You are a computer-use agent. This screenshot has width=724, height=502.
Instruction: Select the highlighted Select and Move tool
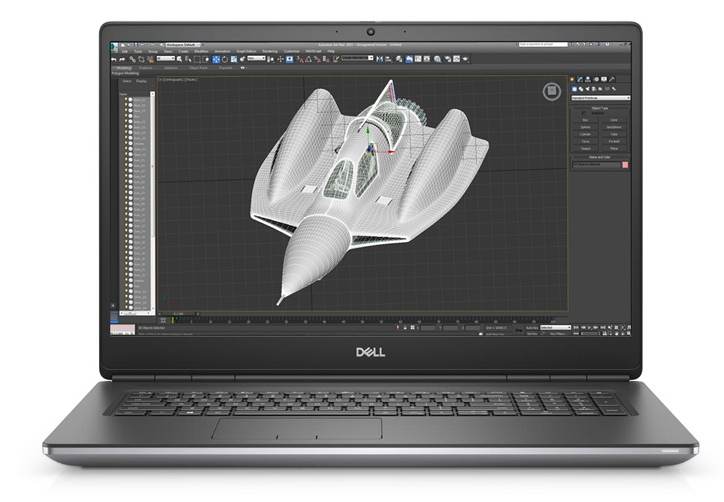coord(216,59)
